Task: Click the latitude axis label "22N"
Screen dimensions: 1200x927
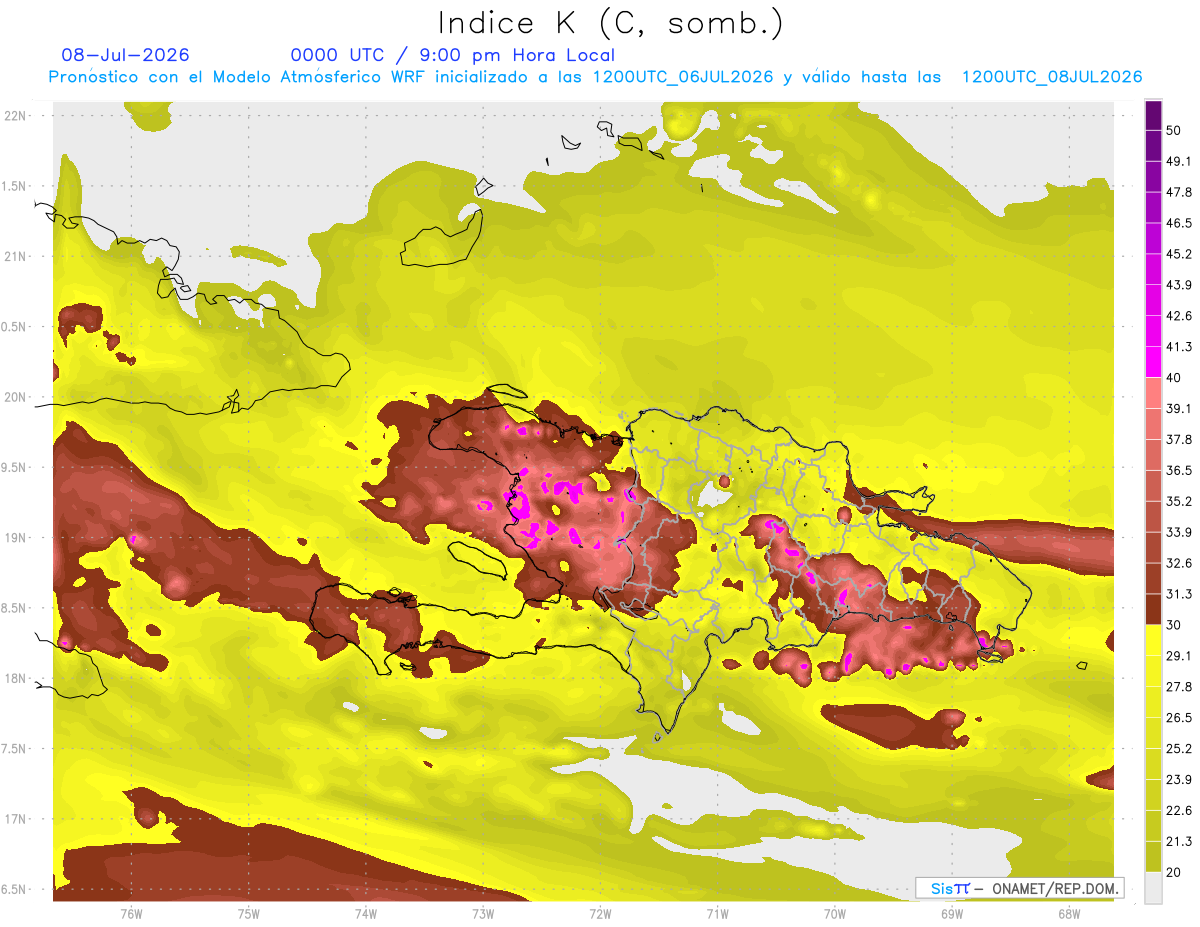Action: click(x=15, y=115)
